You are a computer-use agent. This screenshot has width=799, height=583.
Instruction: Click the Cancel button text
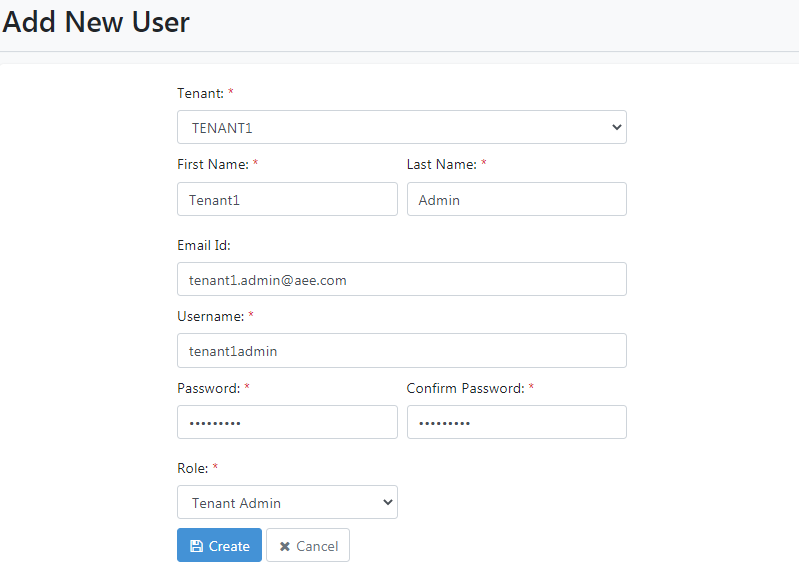(x=317, y=546)
